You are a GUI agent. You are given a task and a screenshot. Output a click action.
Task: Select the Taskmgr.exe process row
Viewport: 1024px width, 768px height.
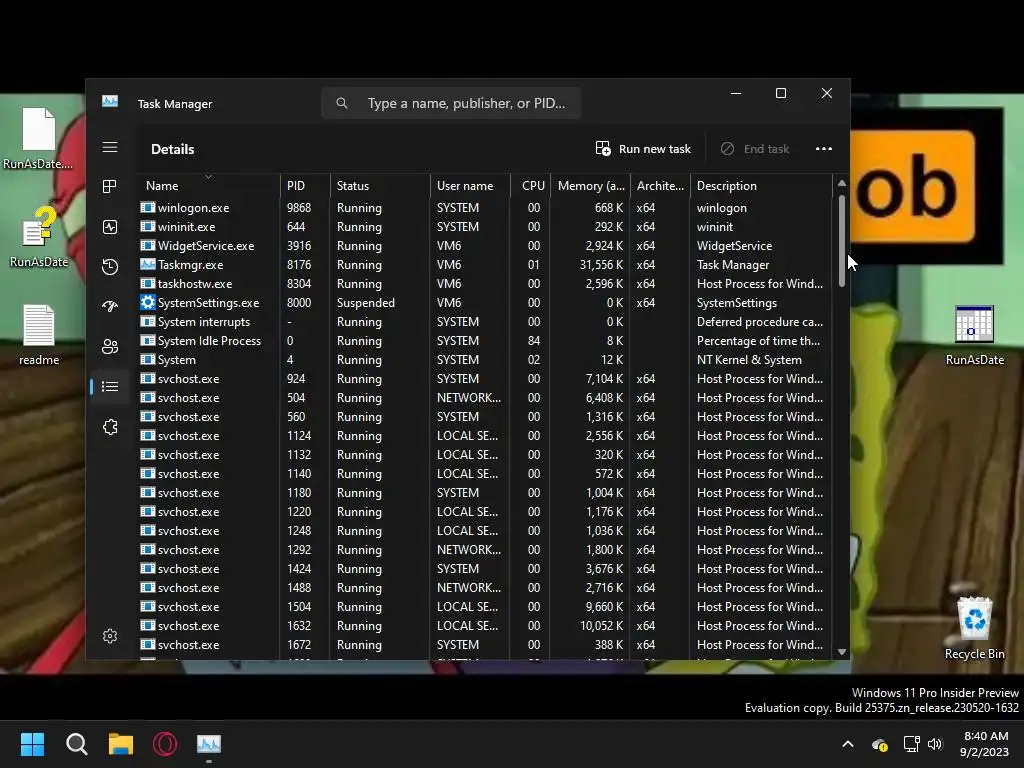click(485, 264)
